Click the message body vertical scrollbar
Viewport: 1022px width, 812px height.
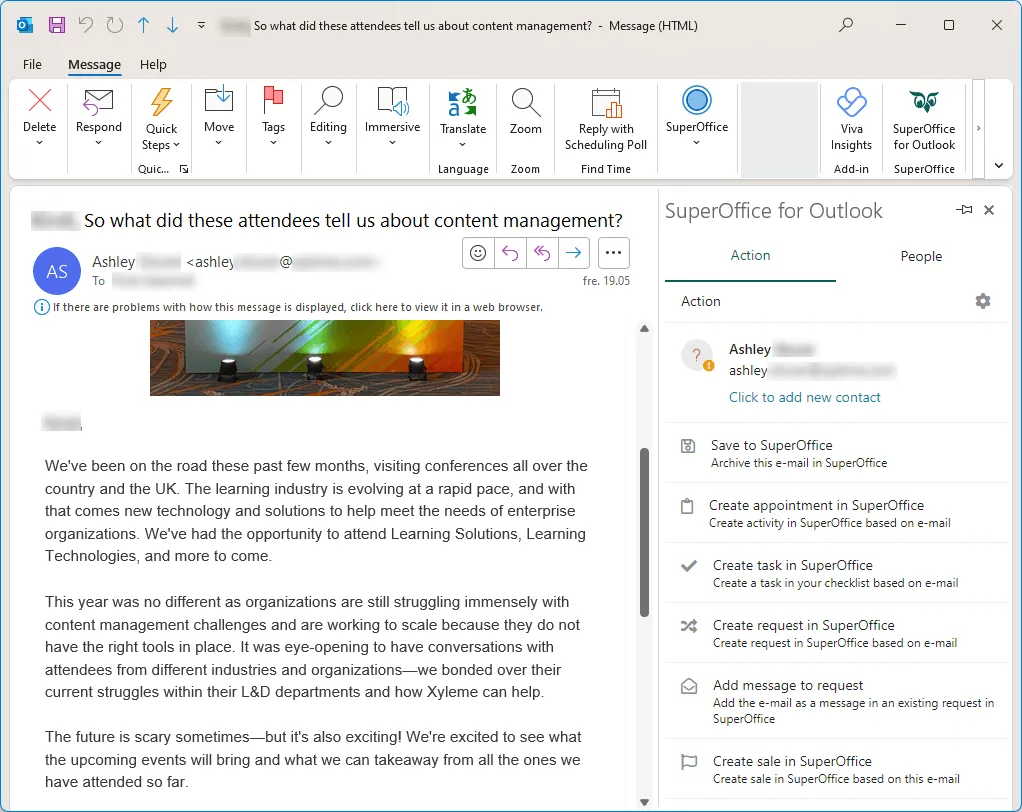645,530
